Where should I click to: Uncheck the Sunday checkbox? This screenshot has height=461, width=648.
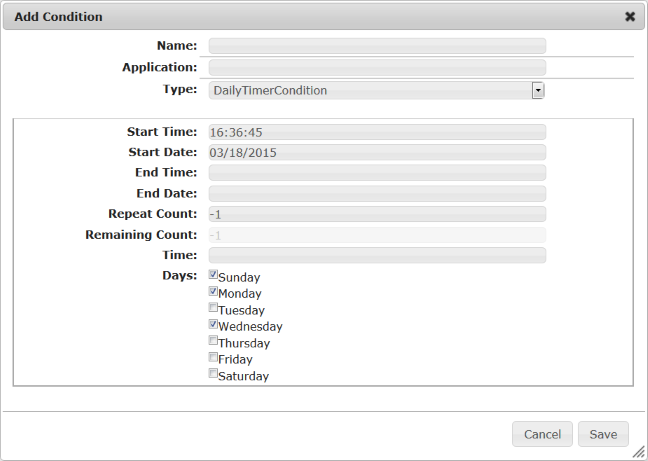(x=213, y=275)
